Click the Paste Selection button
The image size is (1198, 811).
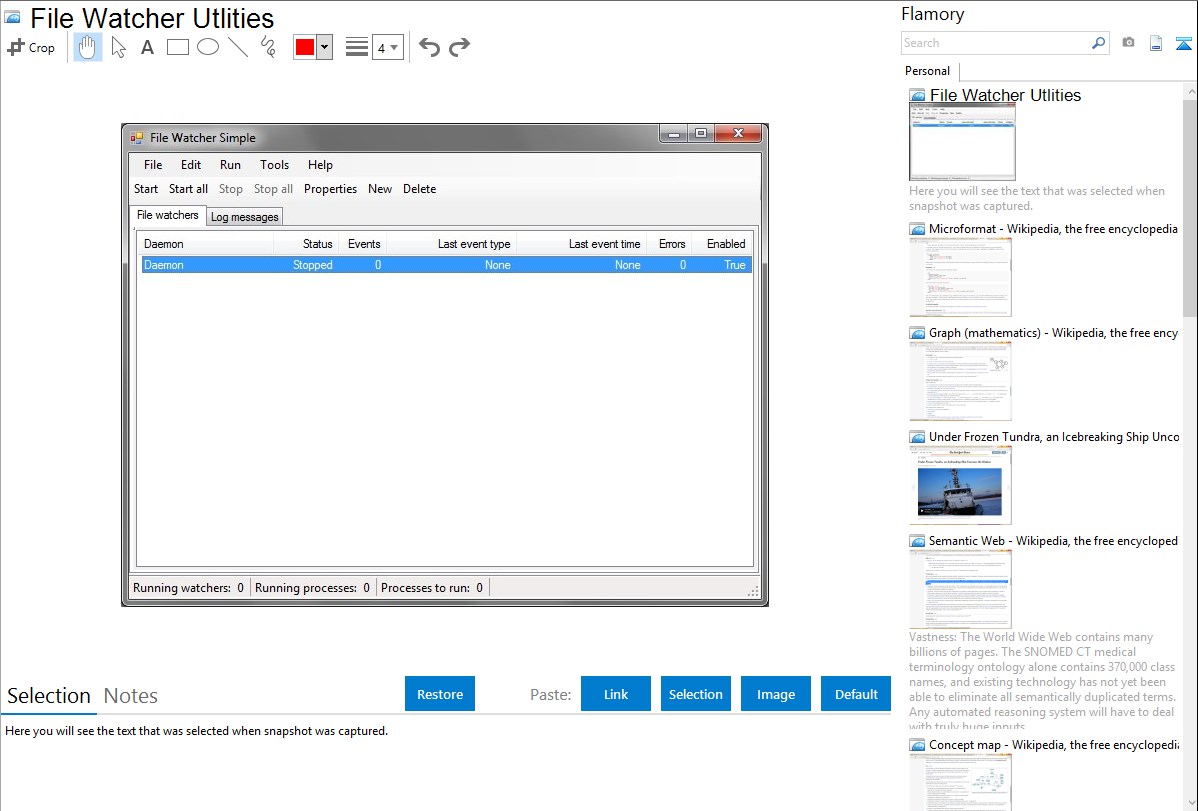[695, 694]
